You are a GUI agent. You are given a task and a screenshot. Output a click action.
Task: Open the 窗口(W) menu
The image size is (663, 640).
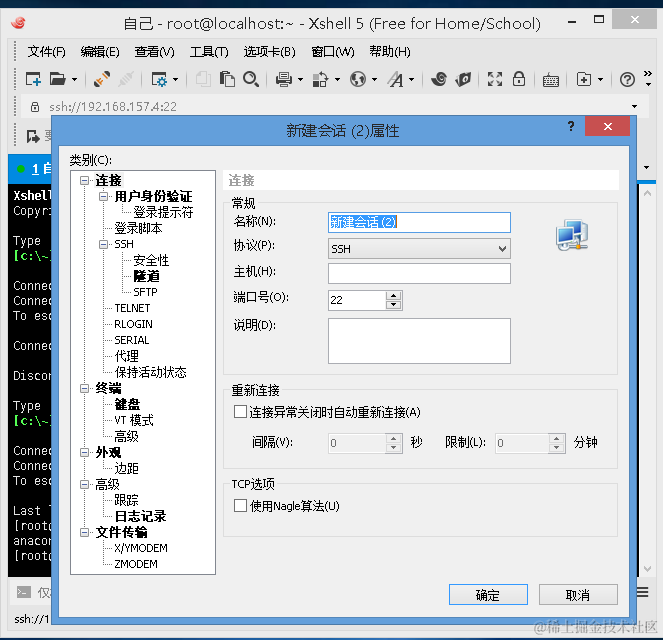[x=333, y=52]
